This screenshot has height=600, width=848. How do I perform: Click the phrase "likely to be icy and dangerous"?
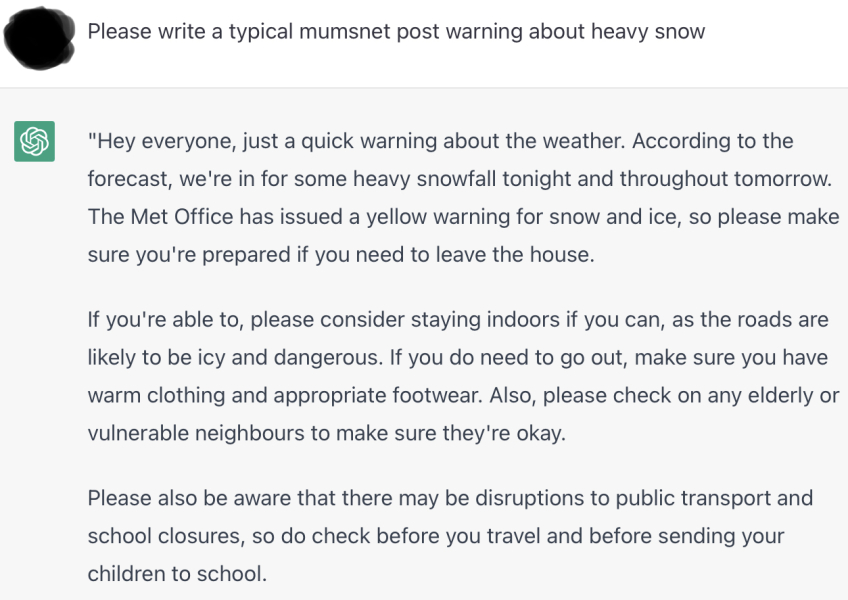pyautogui.click(x=235, y=358)
